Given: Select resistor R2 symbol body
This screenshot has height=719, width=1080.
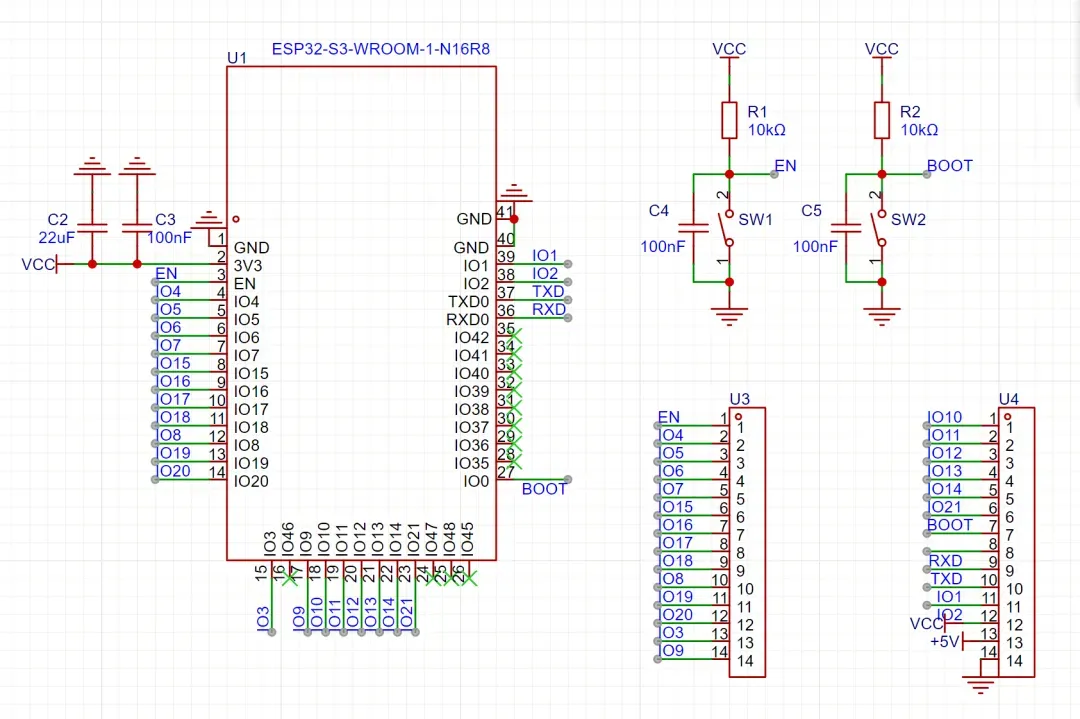Looking at the screenshot, I should coord(882,121).
